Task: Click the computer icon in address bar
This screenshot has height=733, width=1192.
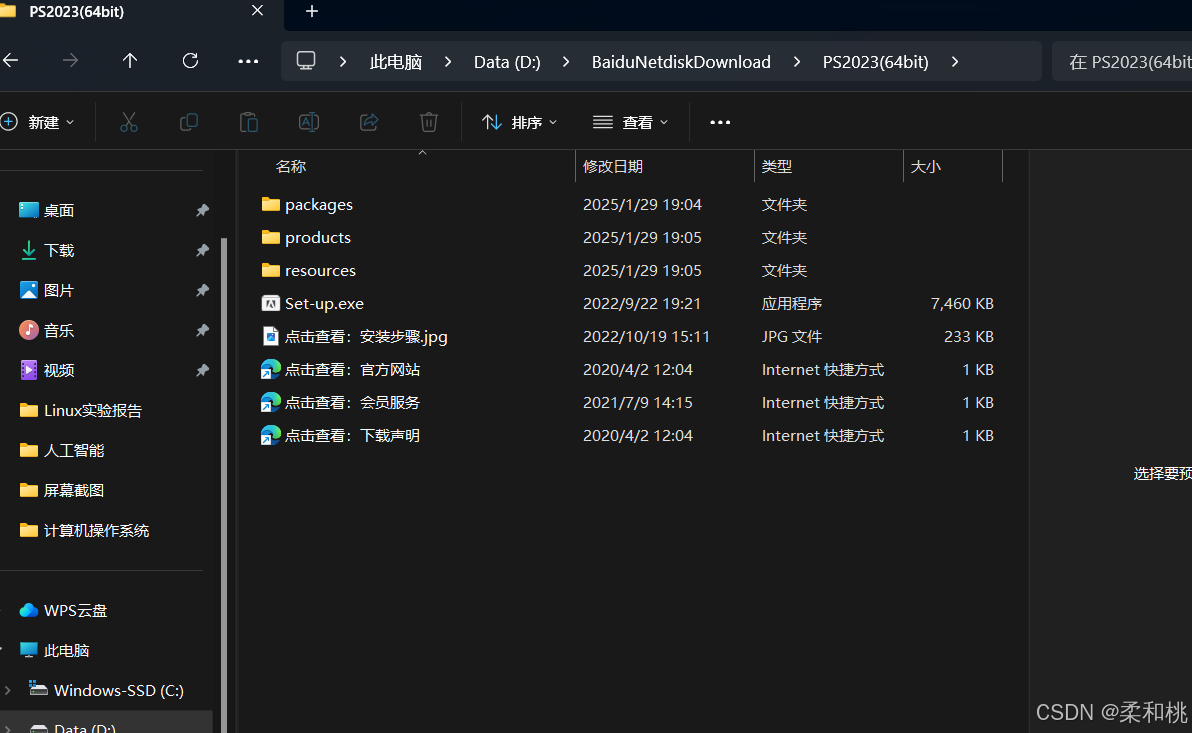Action: 306,61
